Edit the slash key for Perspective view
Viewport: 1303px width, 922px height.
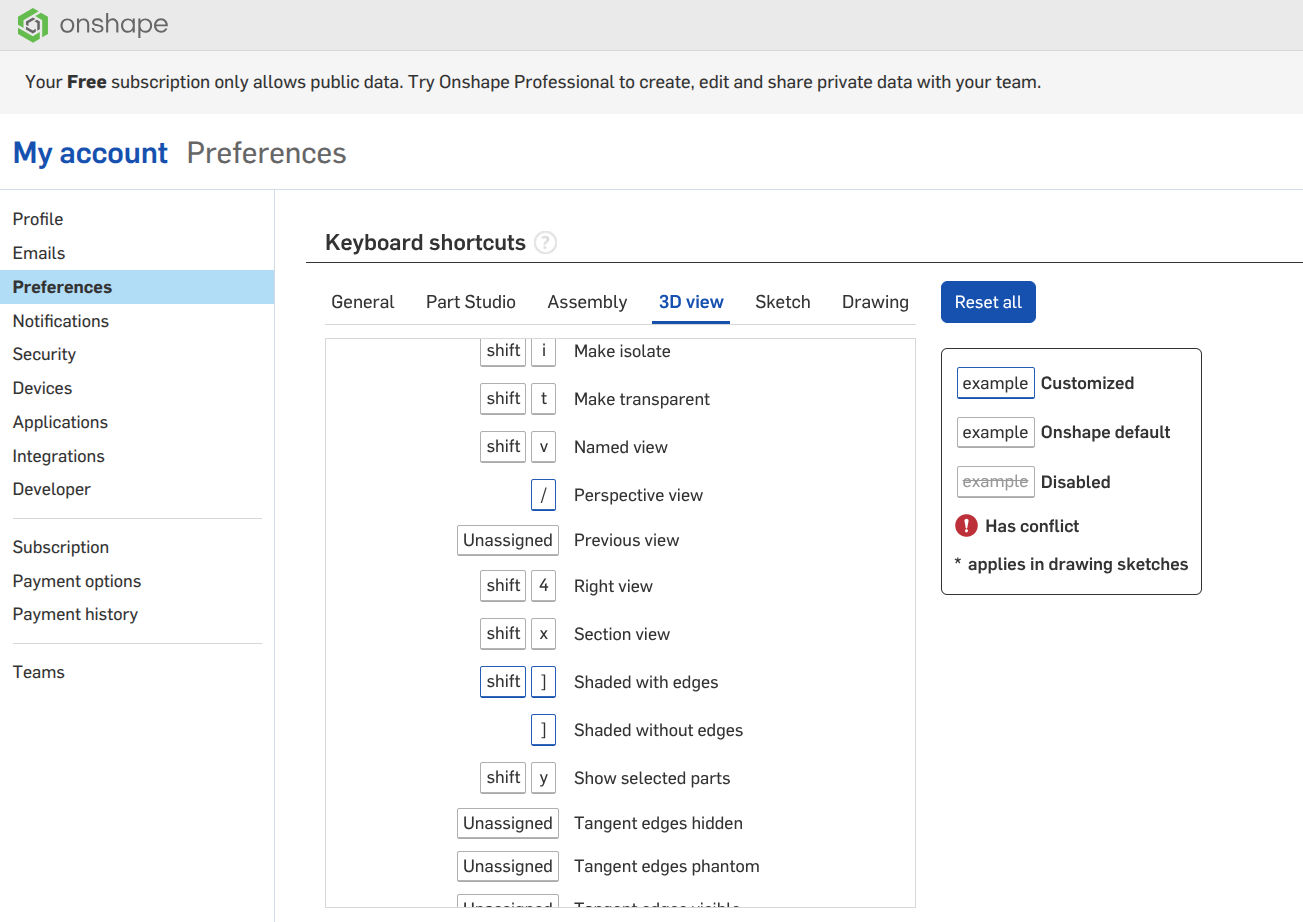click(543, 495)
